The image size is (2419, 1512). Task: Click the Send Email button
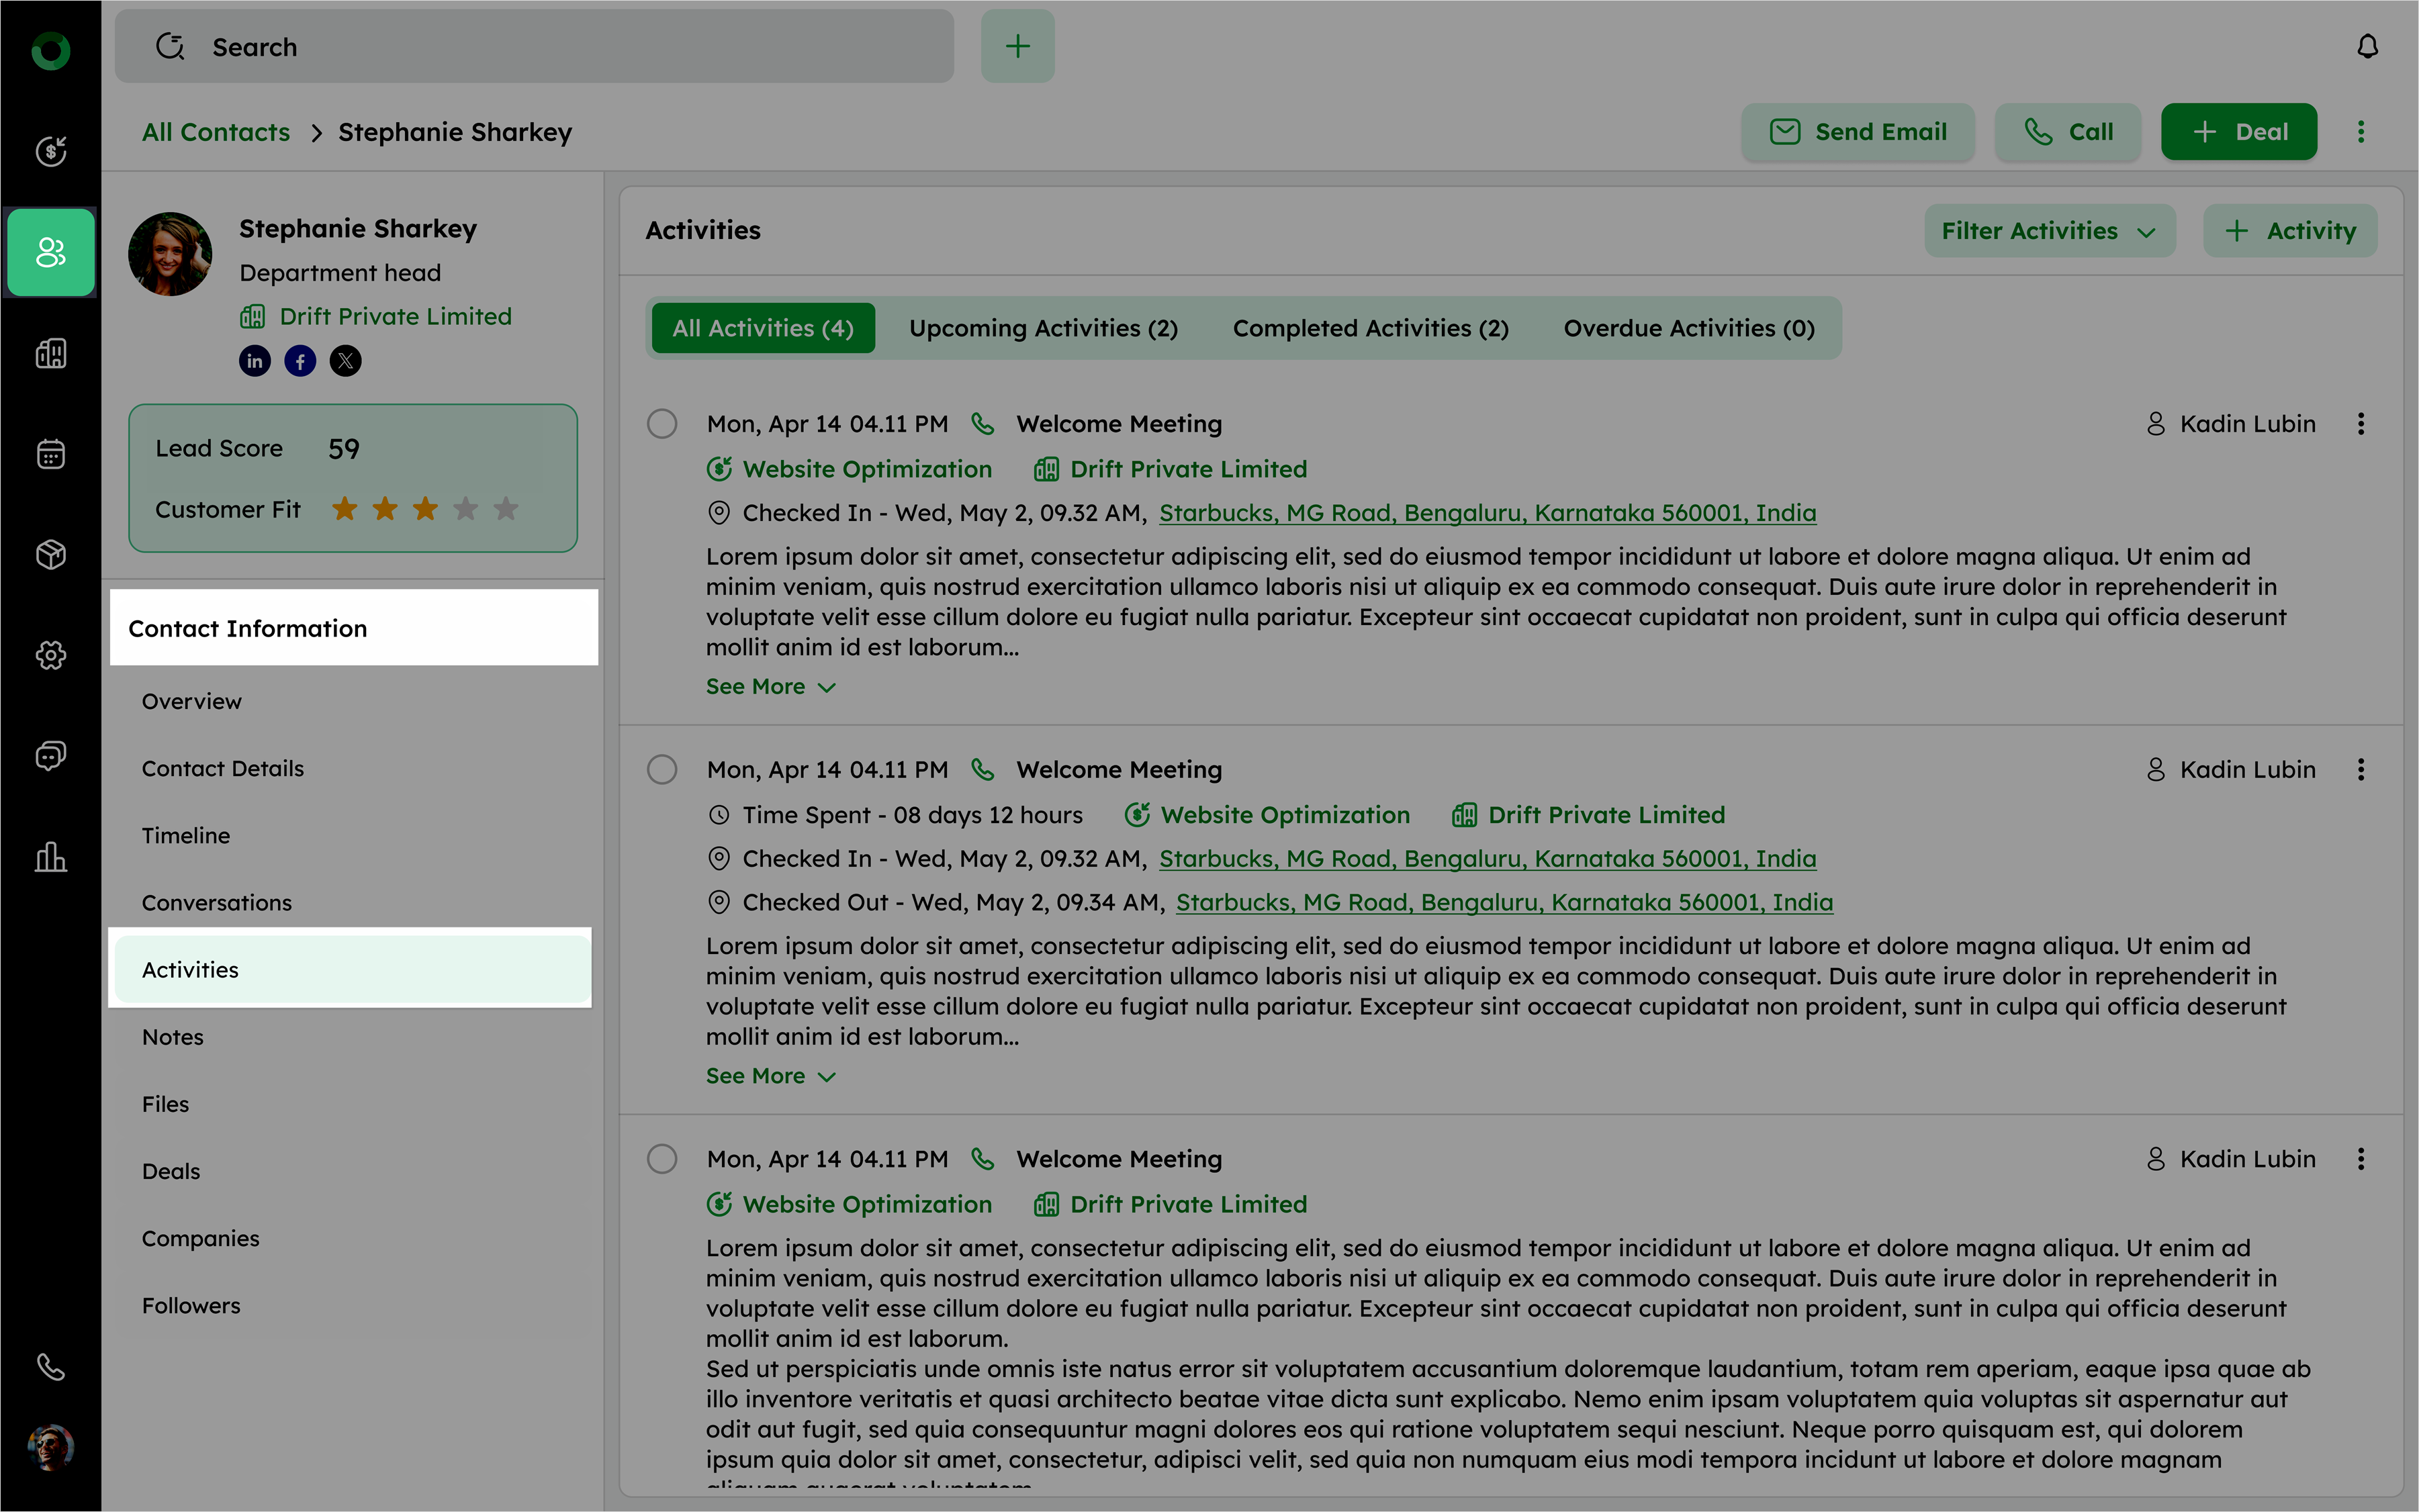coord(1858,132)
